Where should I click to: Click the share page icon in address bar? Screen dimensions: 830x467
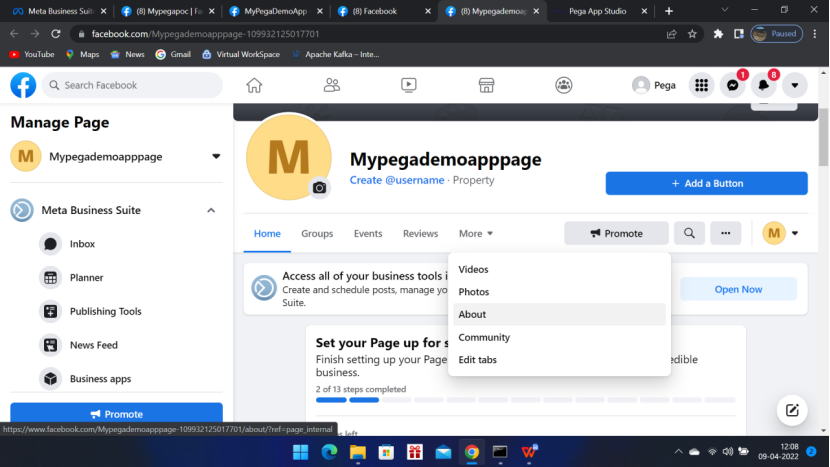pyautogui.click(x=671, y=34)
